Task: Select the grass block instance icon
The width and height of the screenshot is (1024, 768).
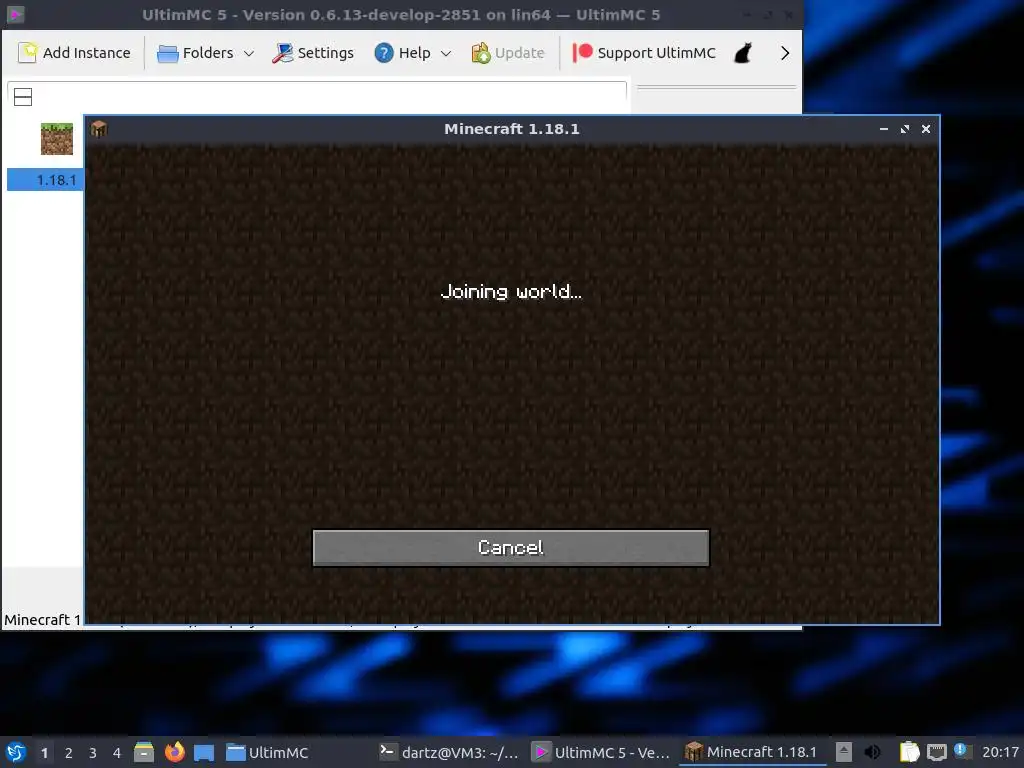Action: coord(57,138)
